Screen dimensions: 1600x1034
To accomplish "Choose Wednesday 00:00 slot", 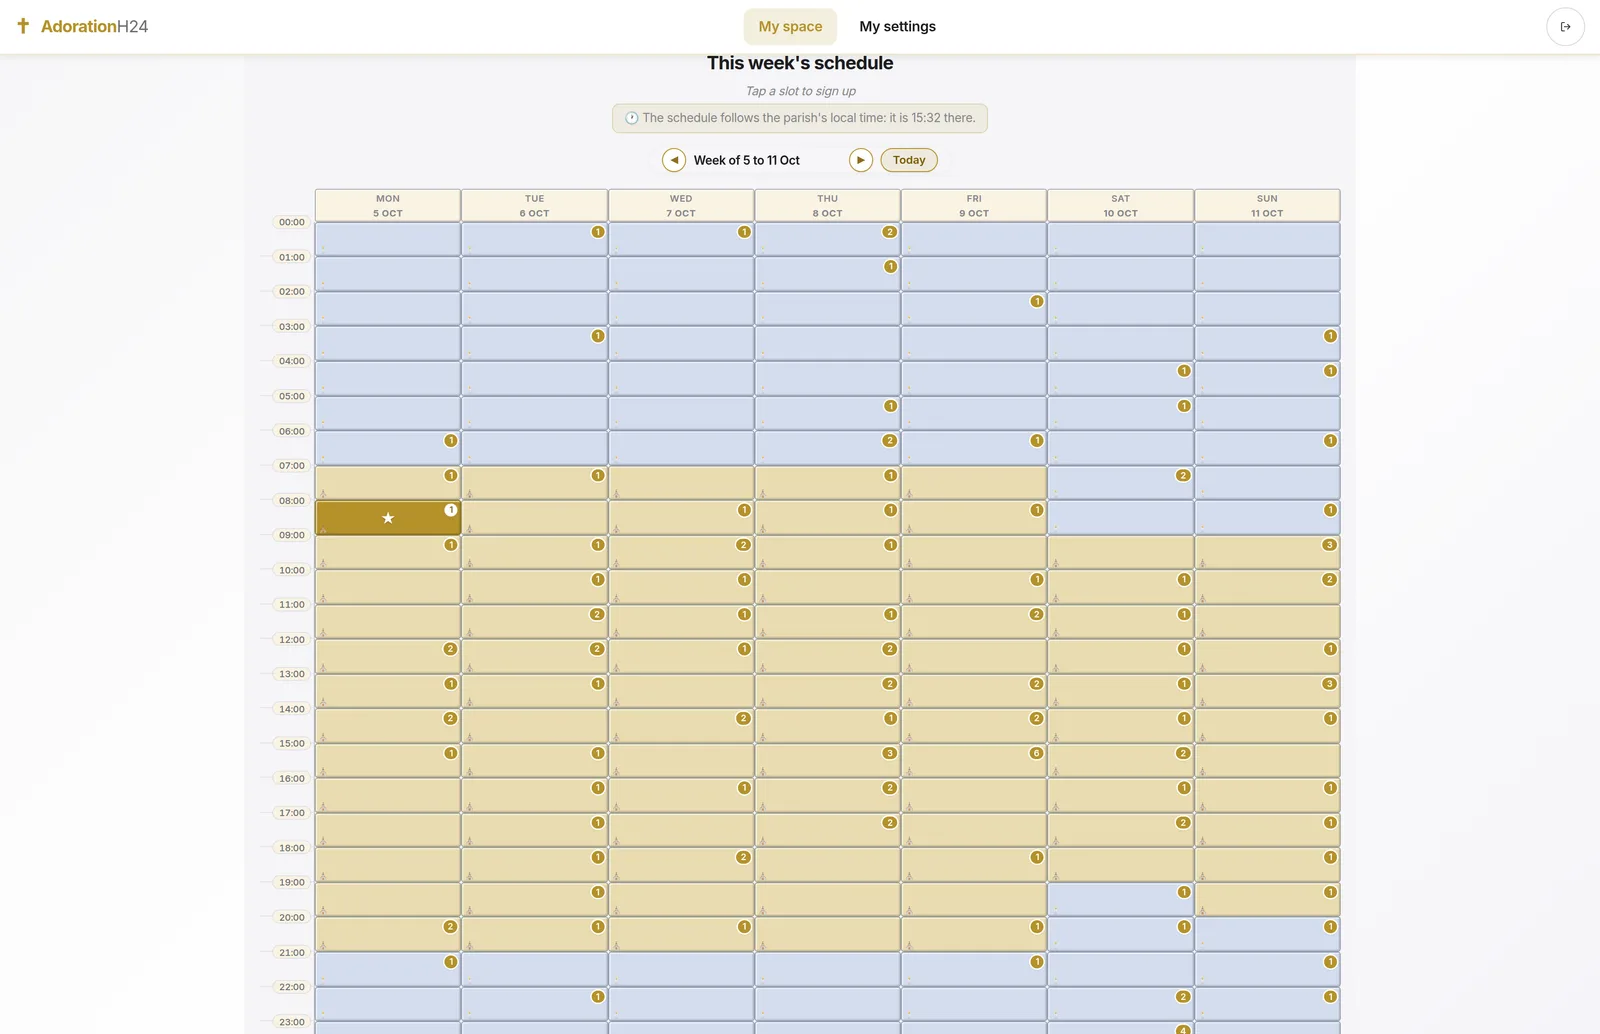I will point(681,239).
